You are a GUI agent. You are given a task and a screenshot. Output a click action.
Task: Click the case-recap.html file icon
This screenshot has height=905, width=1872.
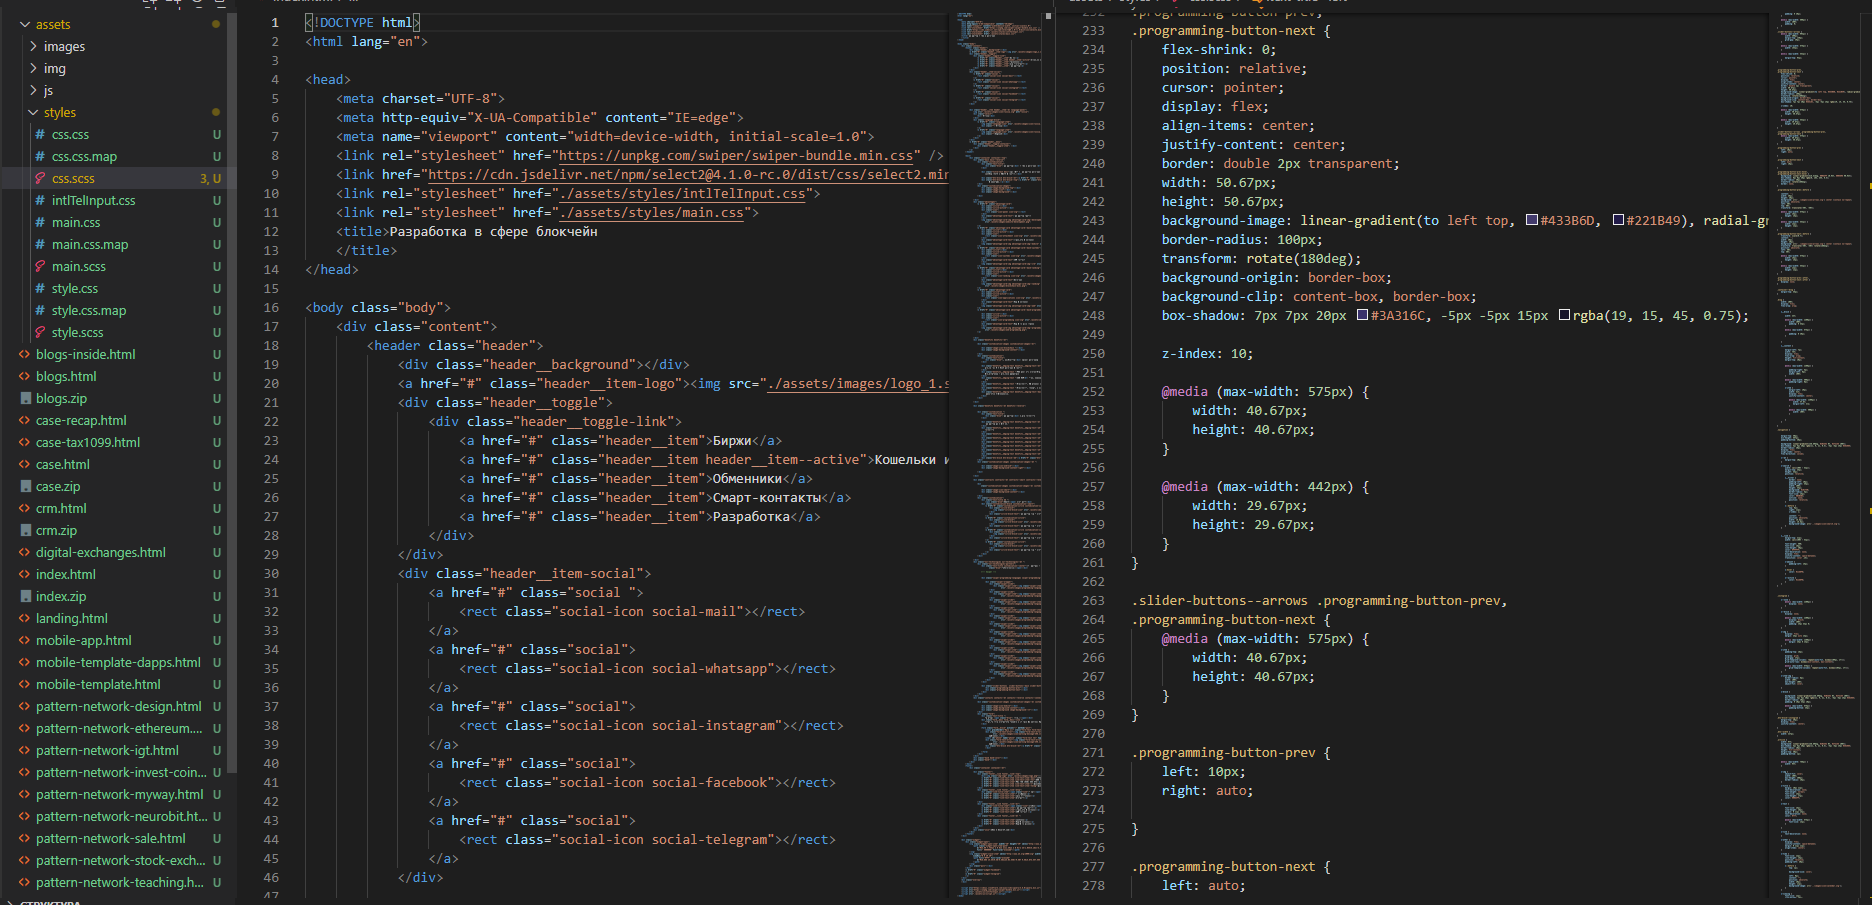(x=25, y=420)
